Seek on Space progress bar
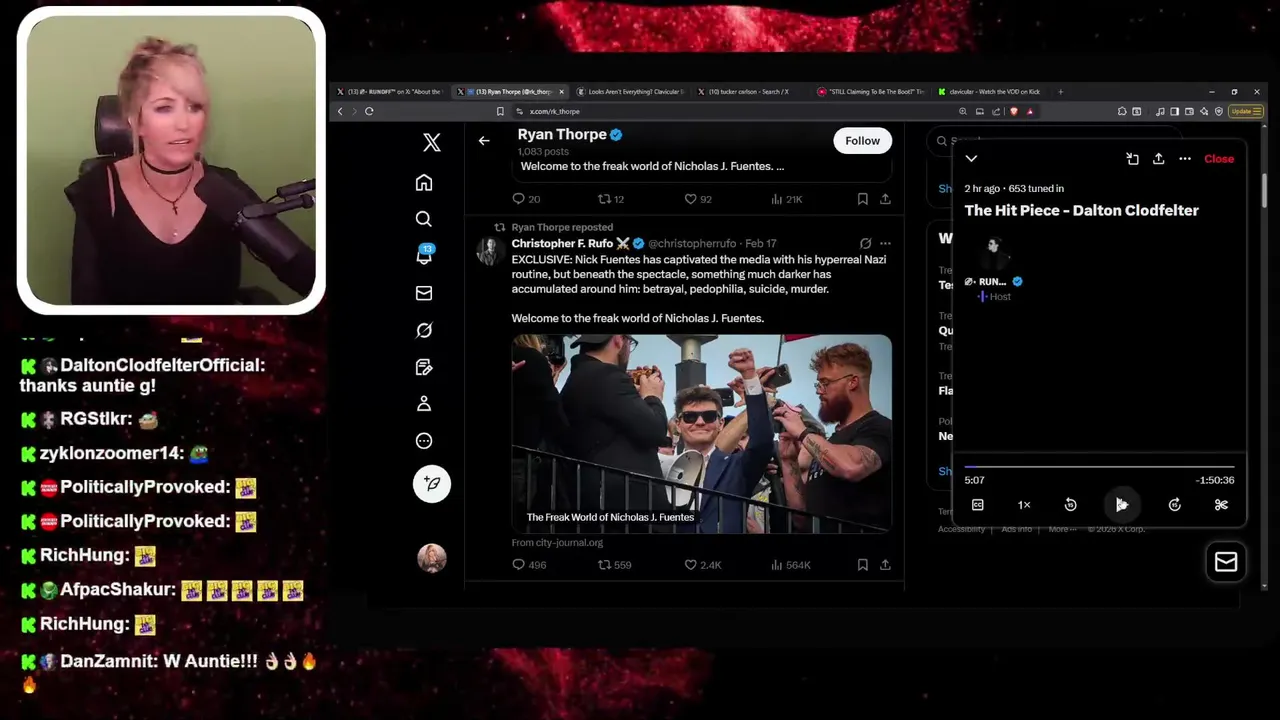 click(x=1099, y=467)
